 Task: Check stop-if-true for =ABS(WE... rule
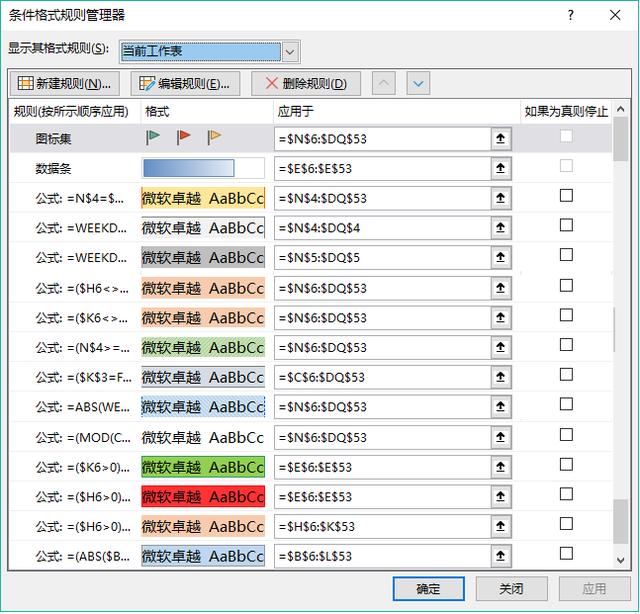566,404
